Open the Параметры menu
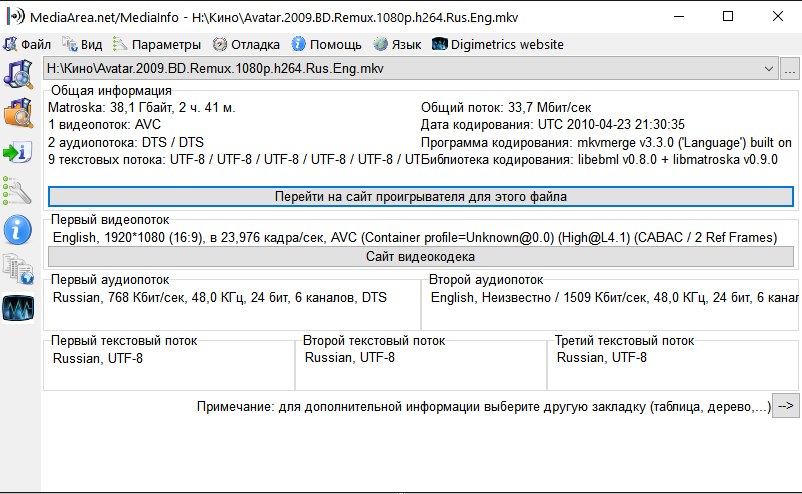This screenshot has width=802, height=494. 156,44
